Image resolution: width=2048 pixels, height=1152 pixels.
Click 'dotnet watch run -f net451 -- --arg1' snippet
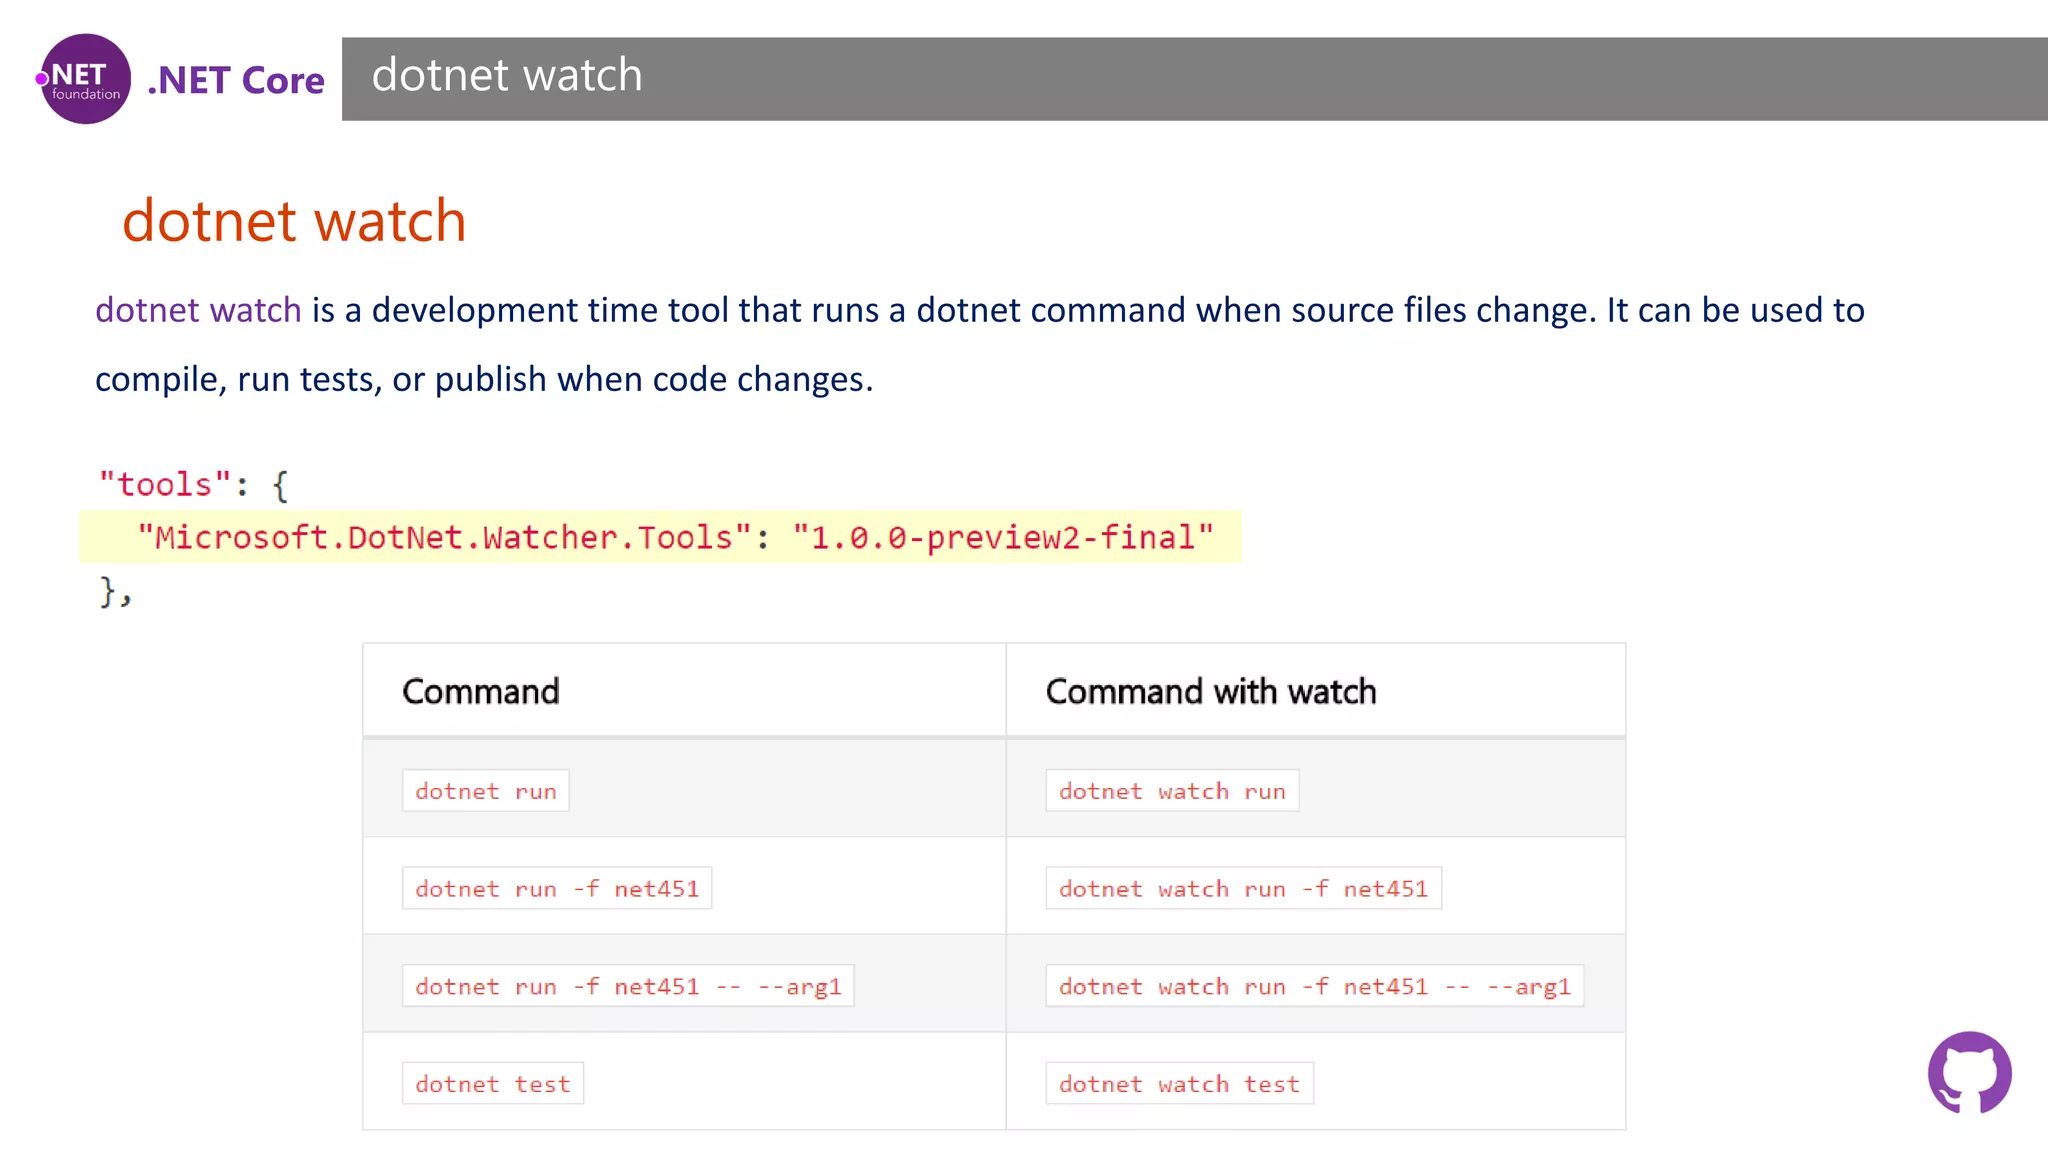[x=1313, y=986]
